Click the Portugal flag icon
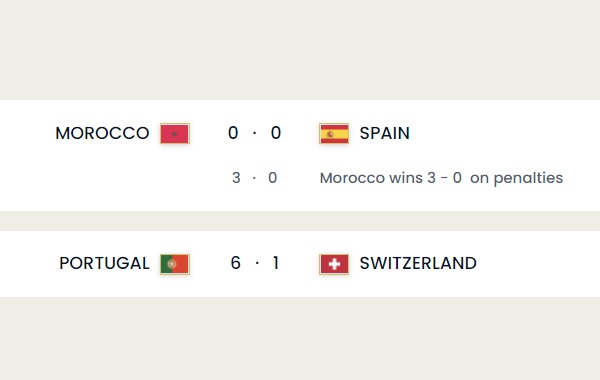Screen dimensions: 600x380 tap(175, 264)
